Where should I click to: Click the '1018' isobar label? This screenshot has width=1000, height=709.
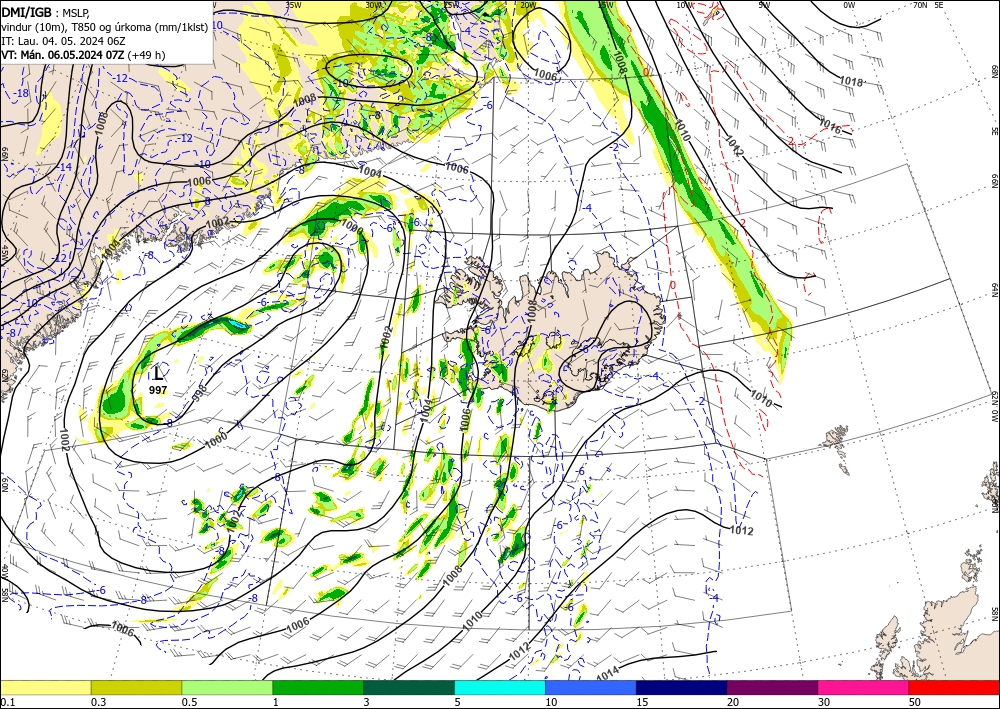point(851,82)
